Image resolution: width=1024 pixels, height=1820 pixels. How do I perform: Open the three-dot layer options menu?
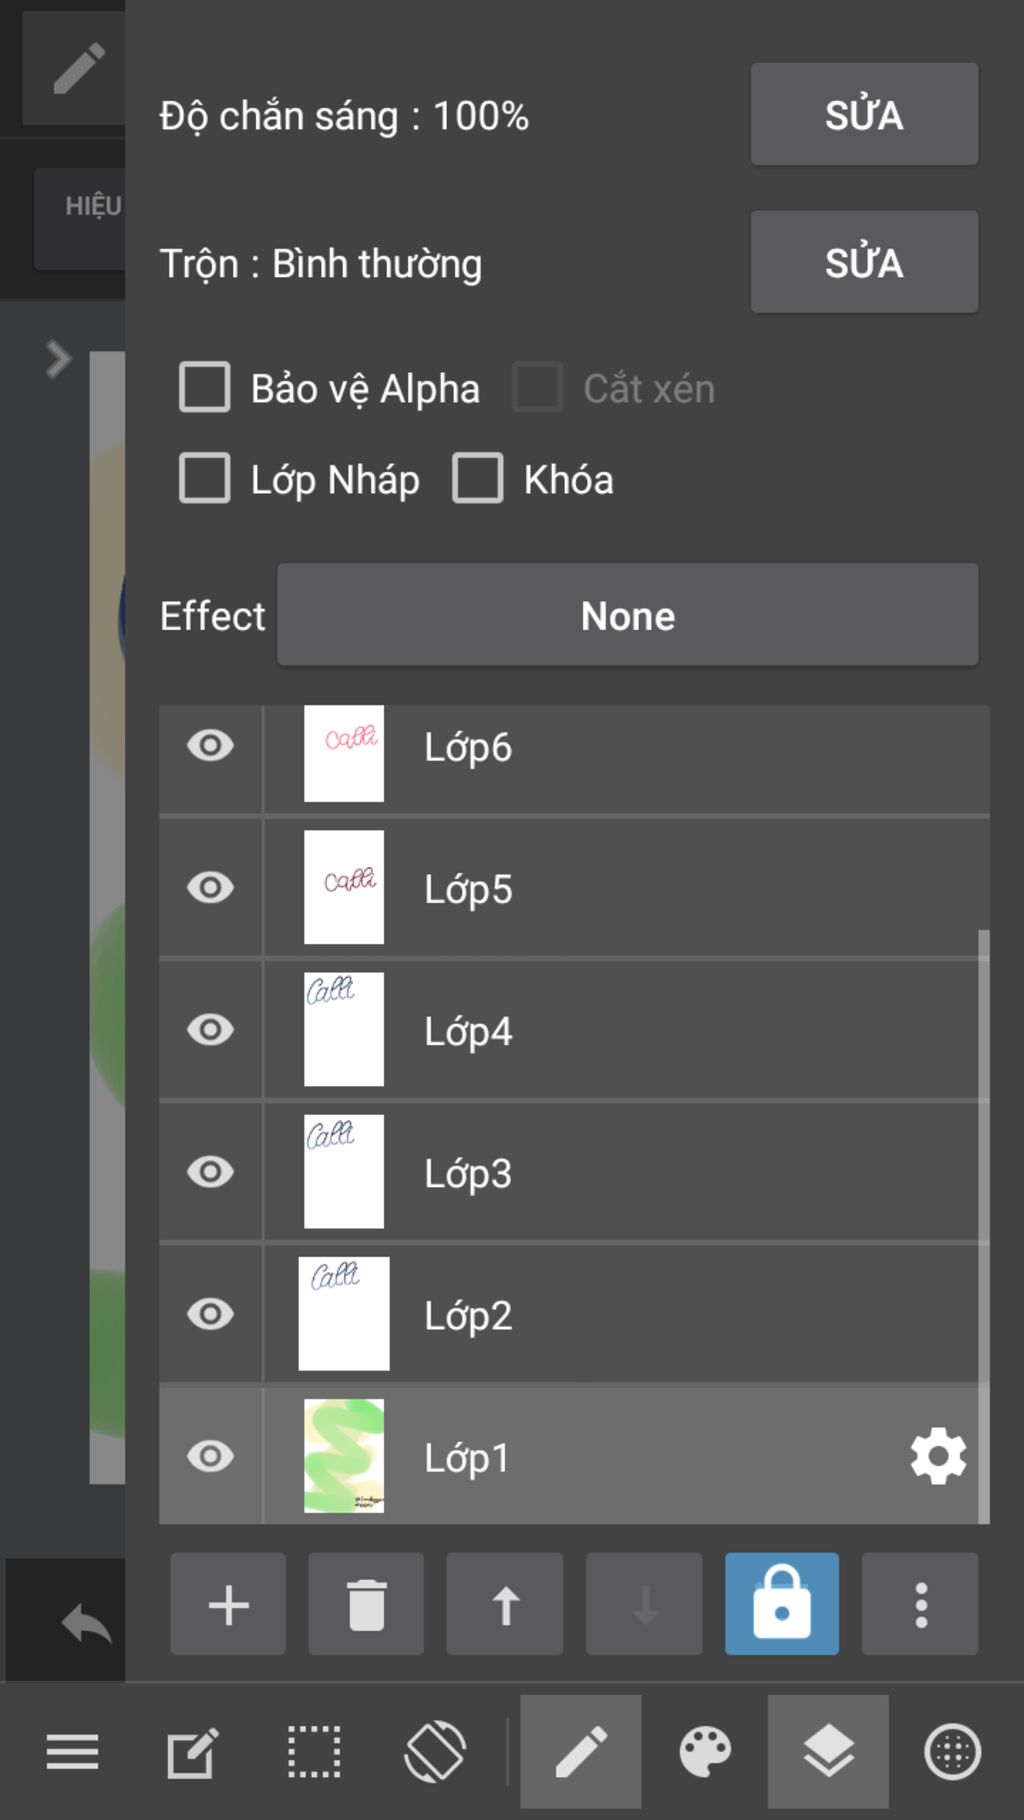point(920,1604)
